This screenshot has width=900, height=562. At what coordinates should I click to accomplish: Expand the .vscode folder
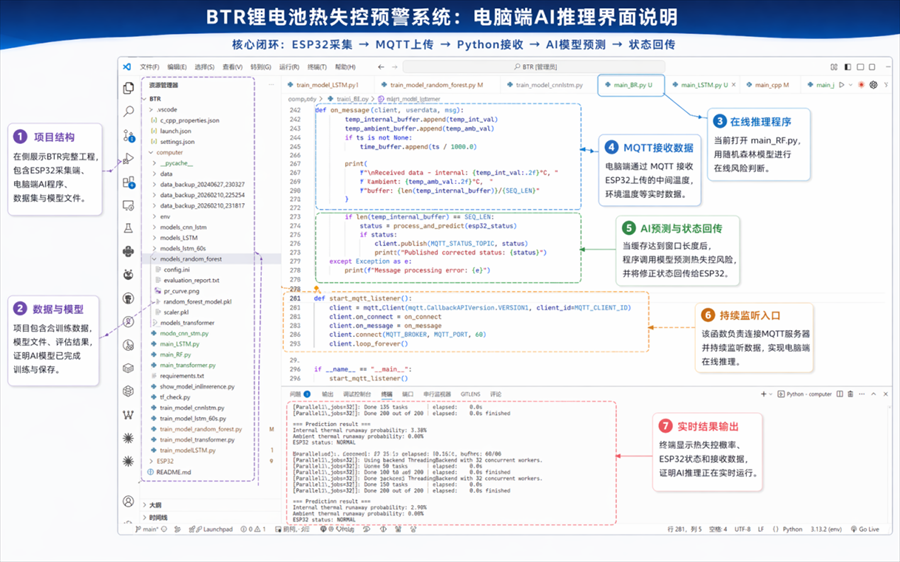167,110
